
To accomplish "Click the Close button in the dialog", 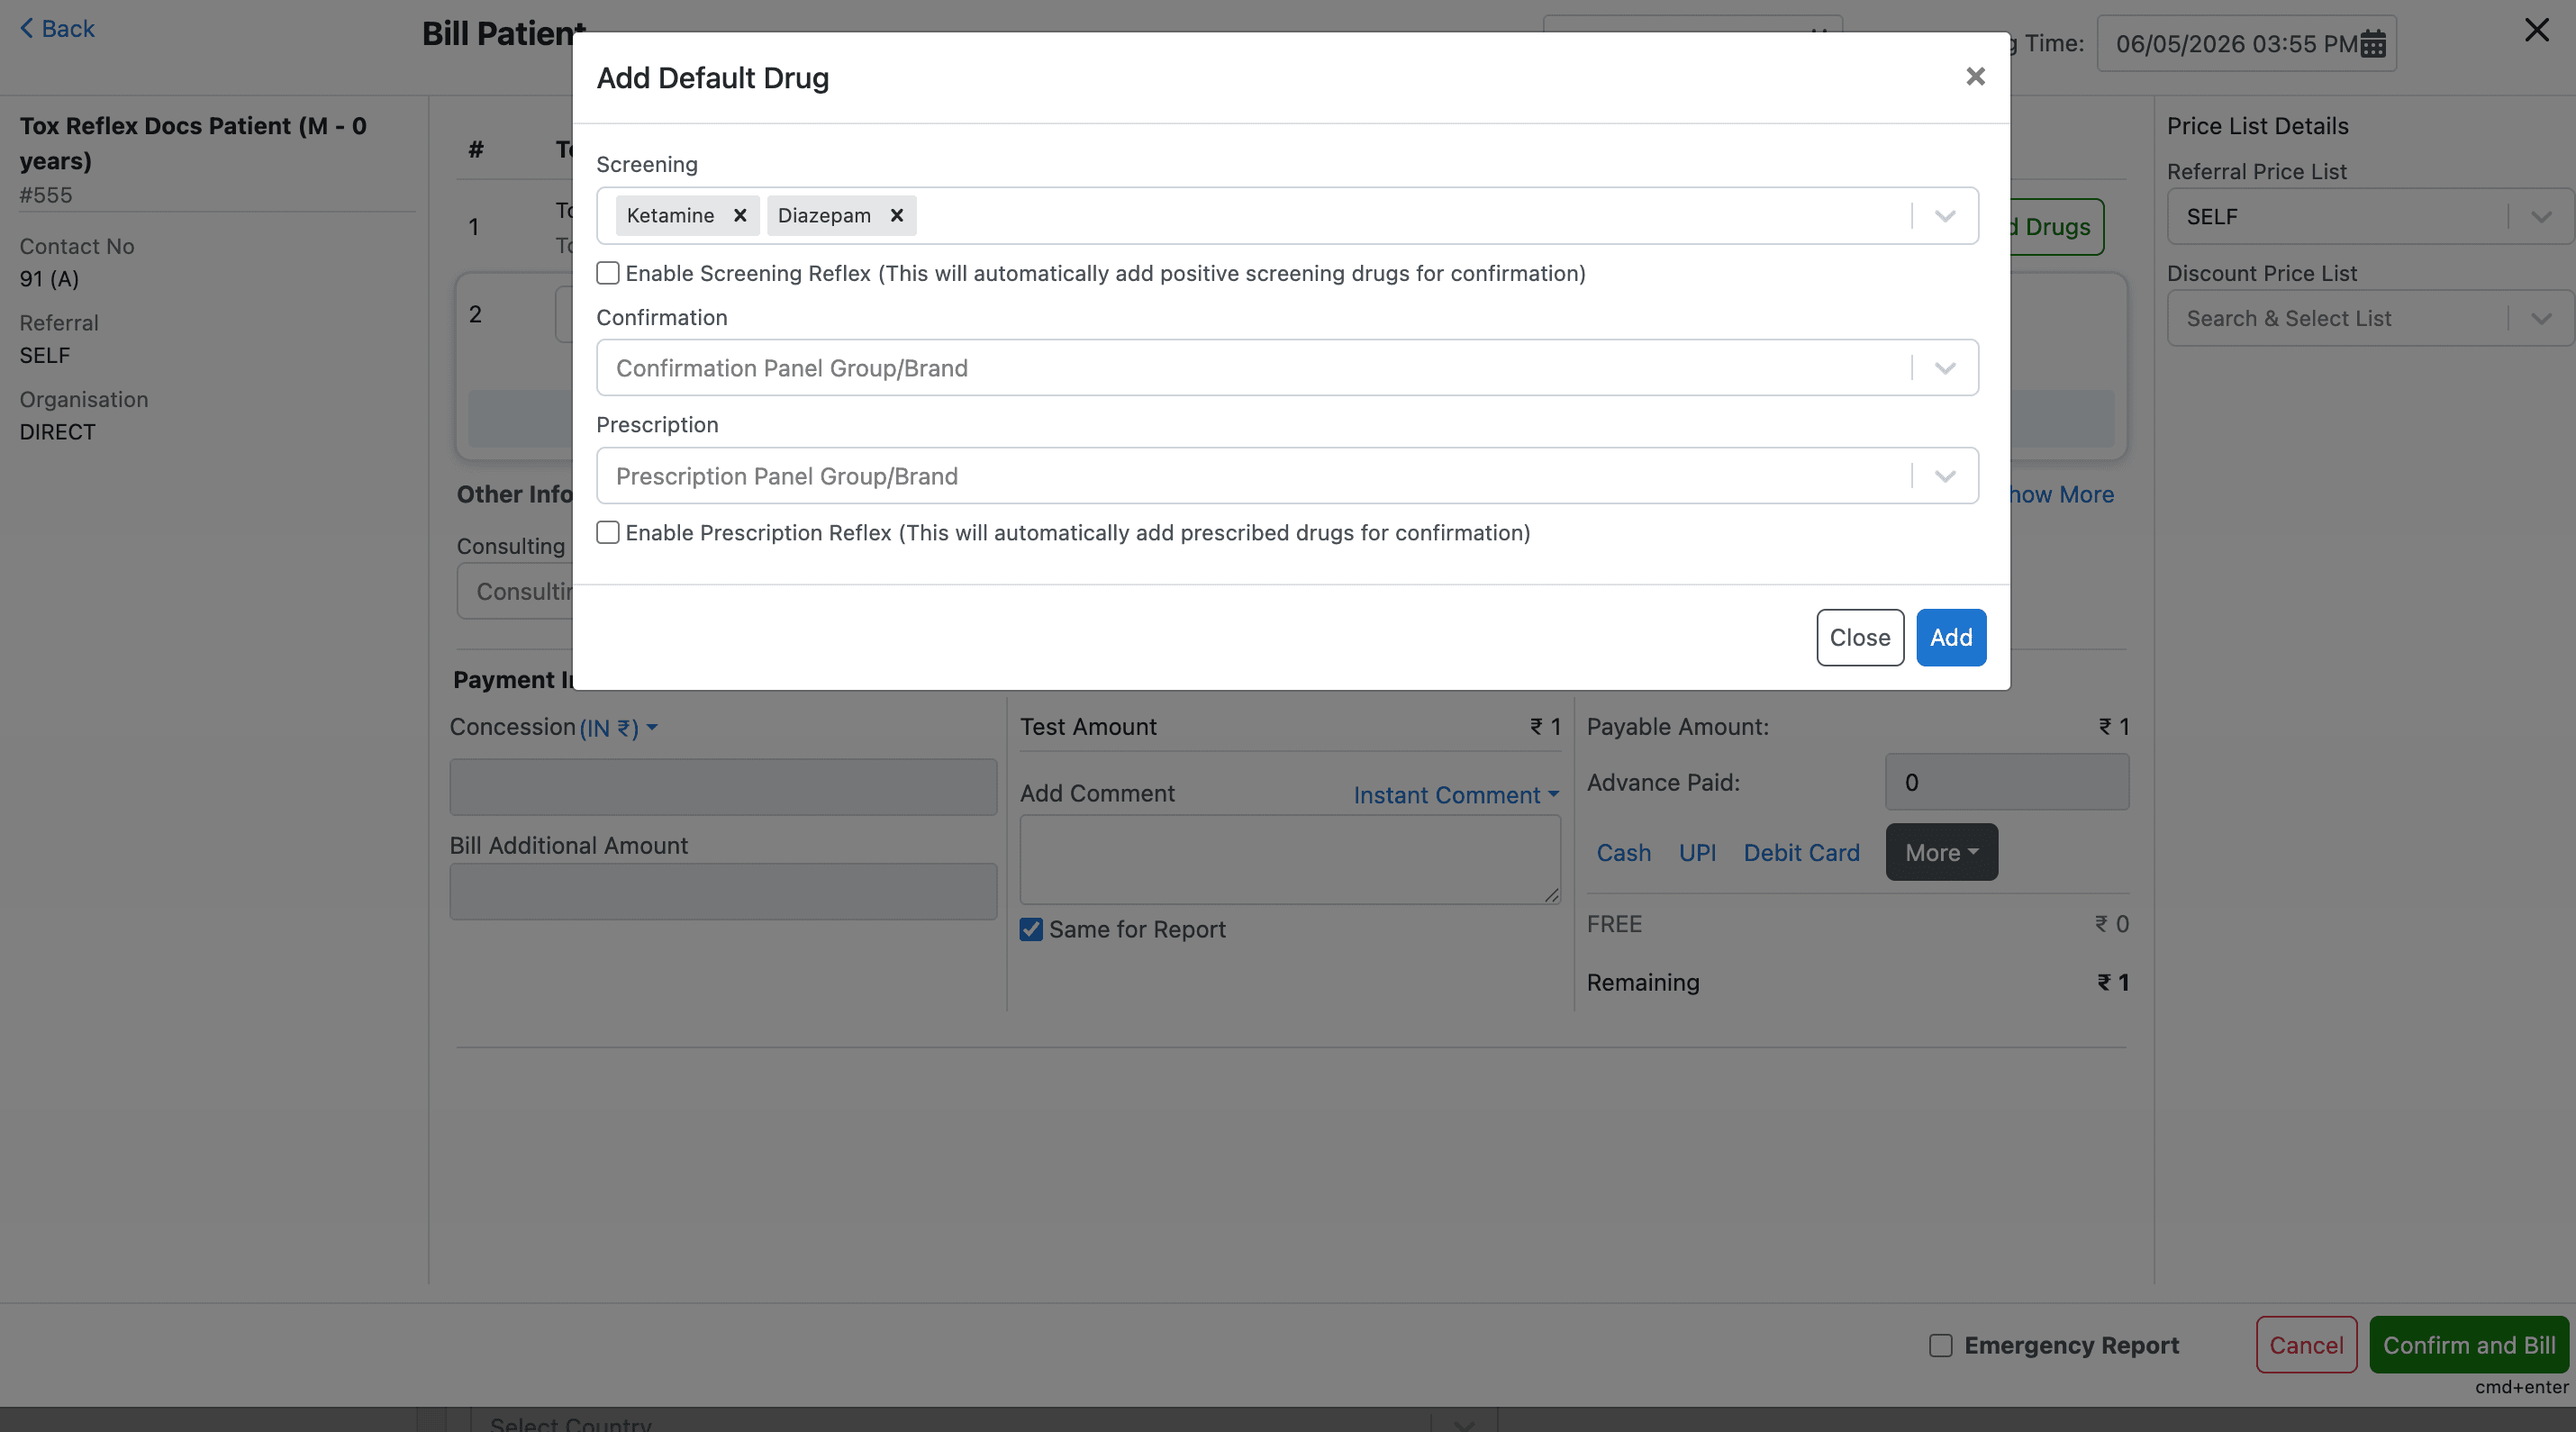I will 1860,638.
